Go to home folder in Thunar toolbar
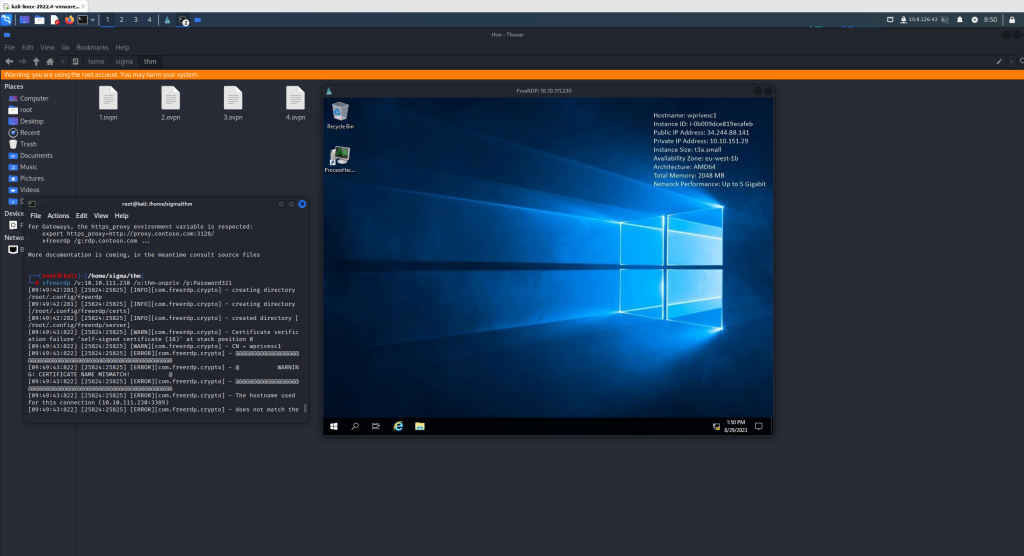The height and width of the screenshot is (556, 1024). (x=50, y=61)
